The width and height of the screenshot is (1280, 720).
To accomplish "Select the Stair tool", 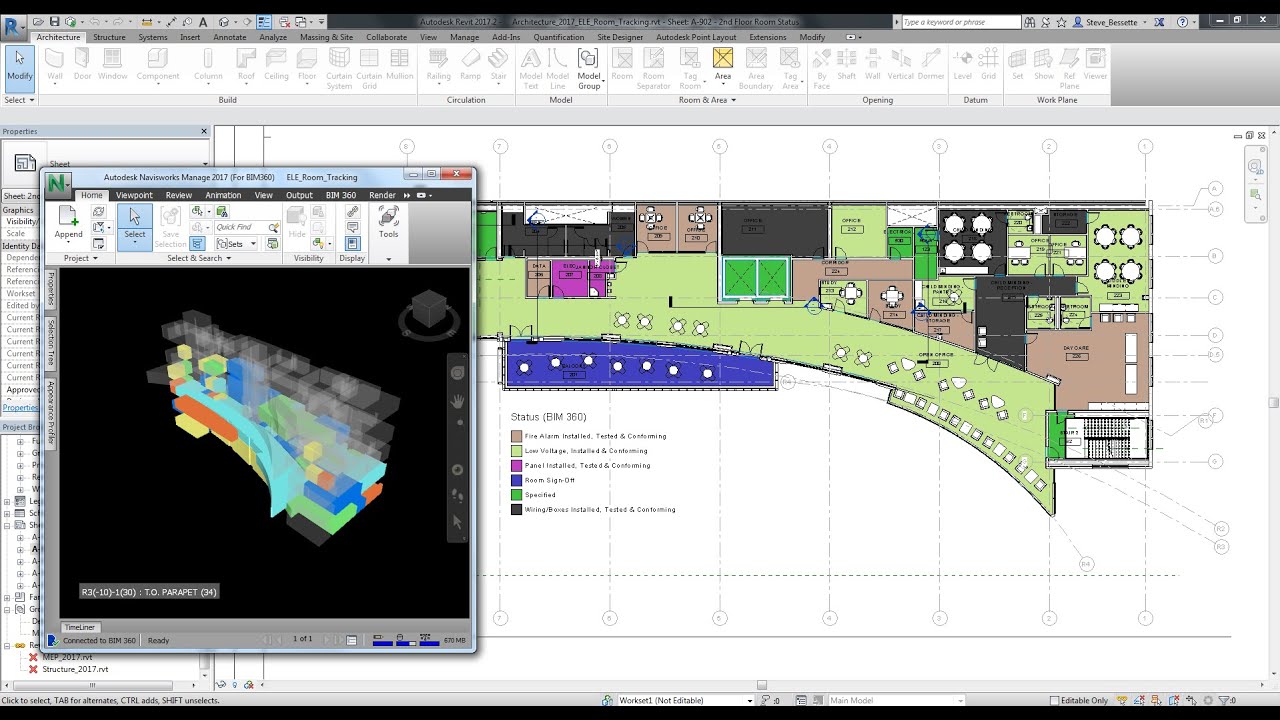I will click(x=498, y=66).
